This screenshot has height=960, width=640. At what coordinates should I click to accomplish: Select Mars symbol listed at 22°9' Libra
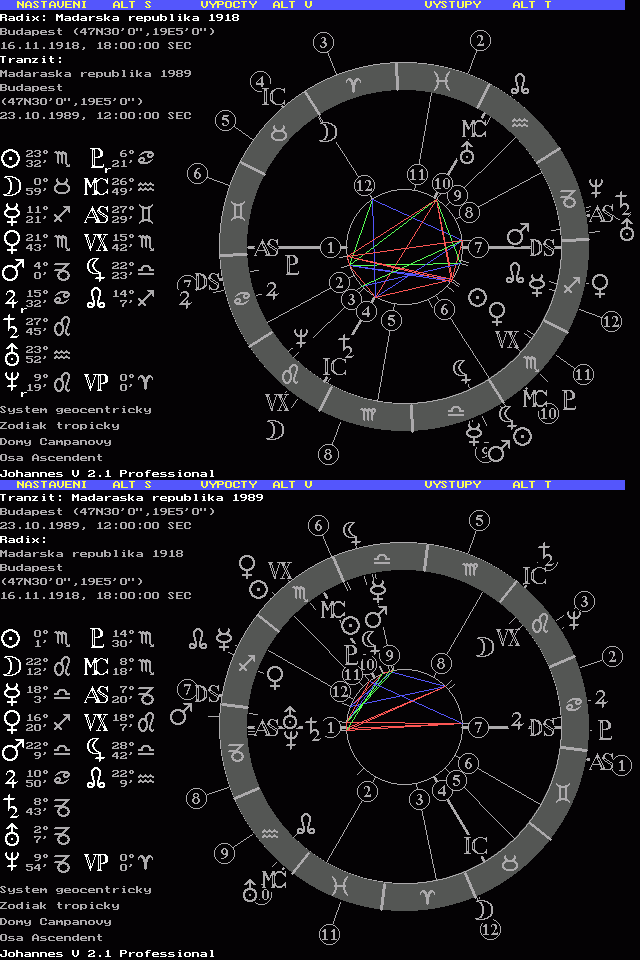tap(11, 749)
